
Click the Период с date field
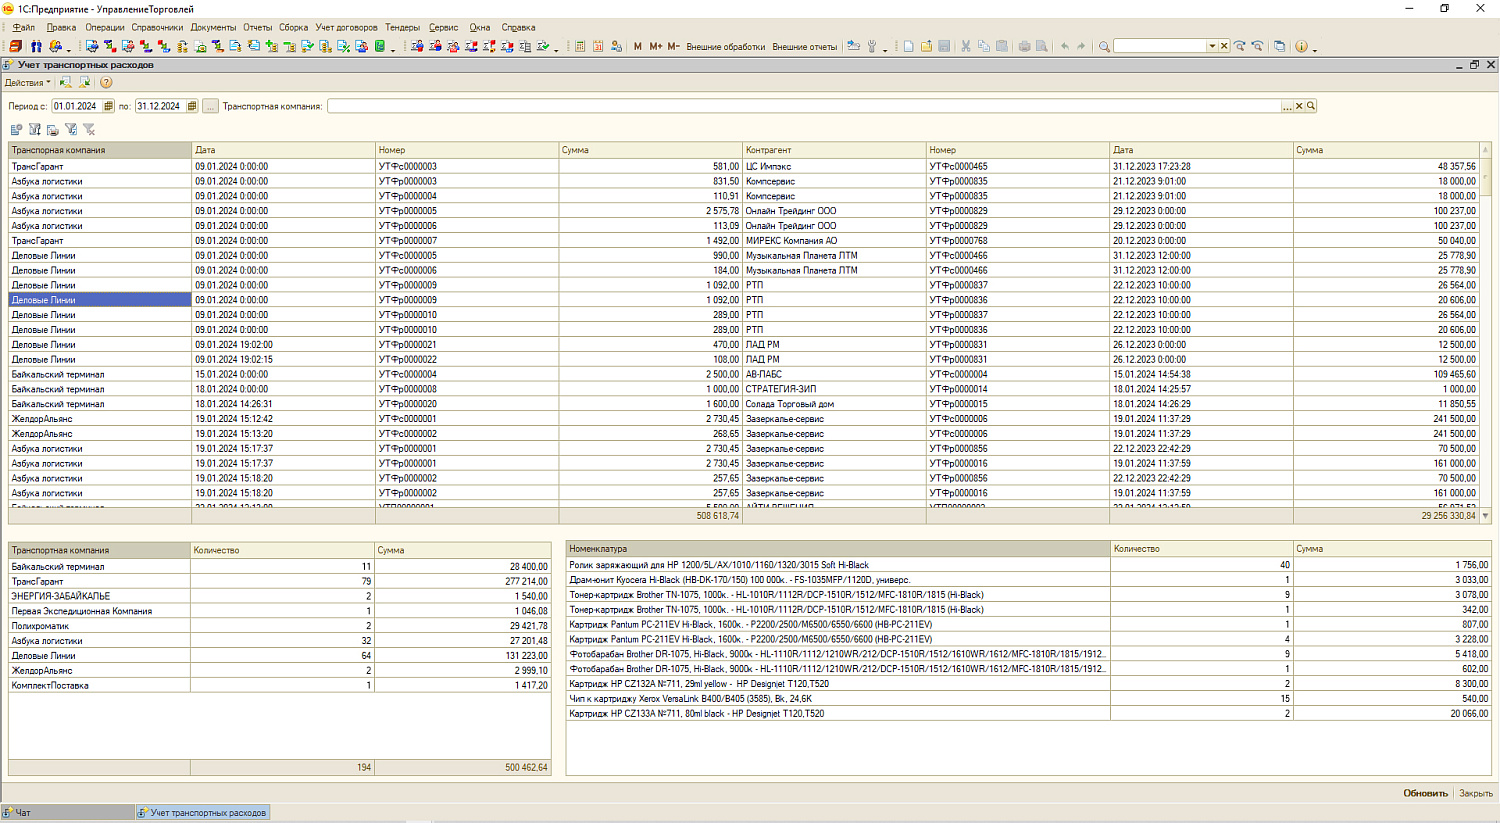coord(76,106)
